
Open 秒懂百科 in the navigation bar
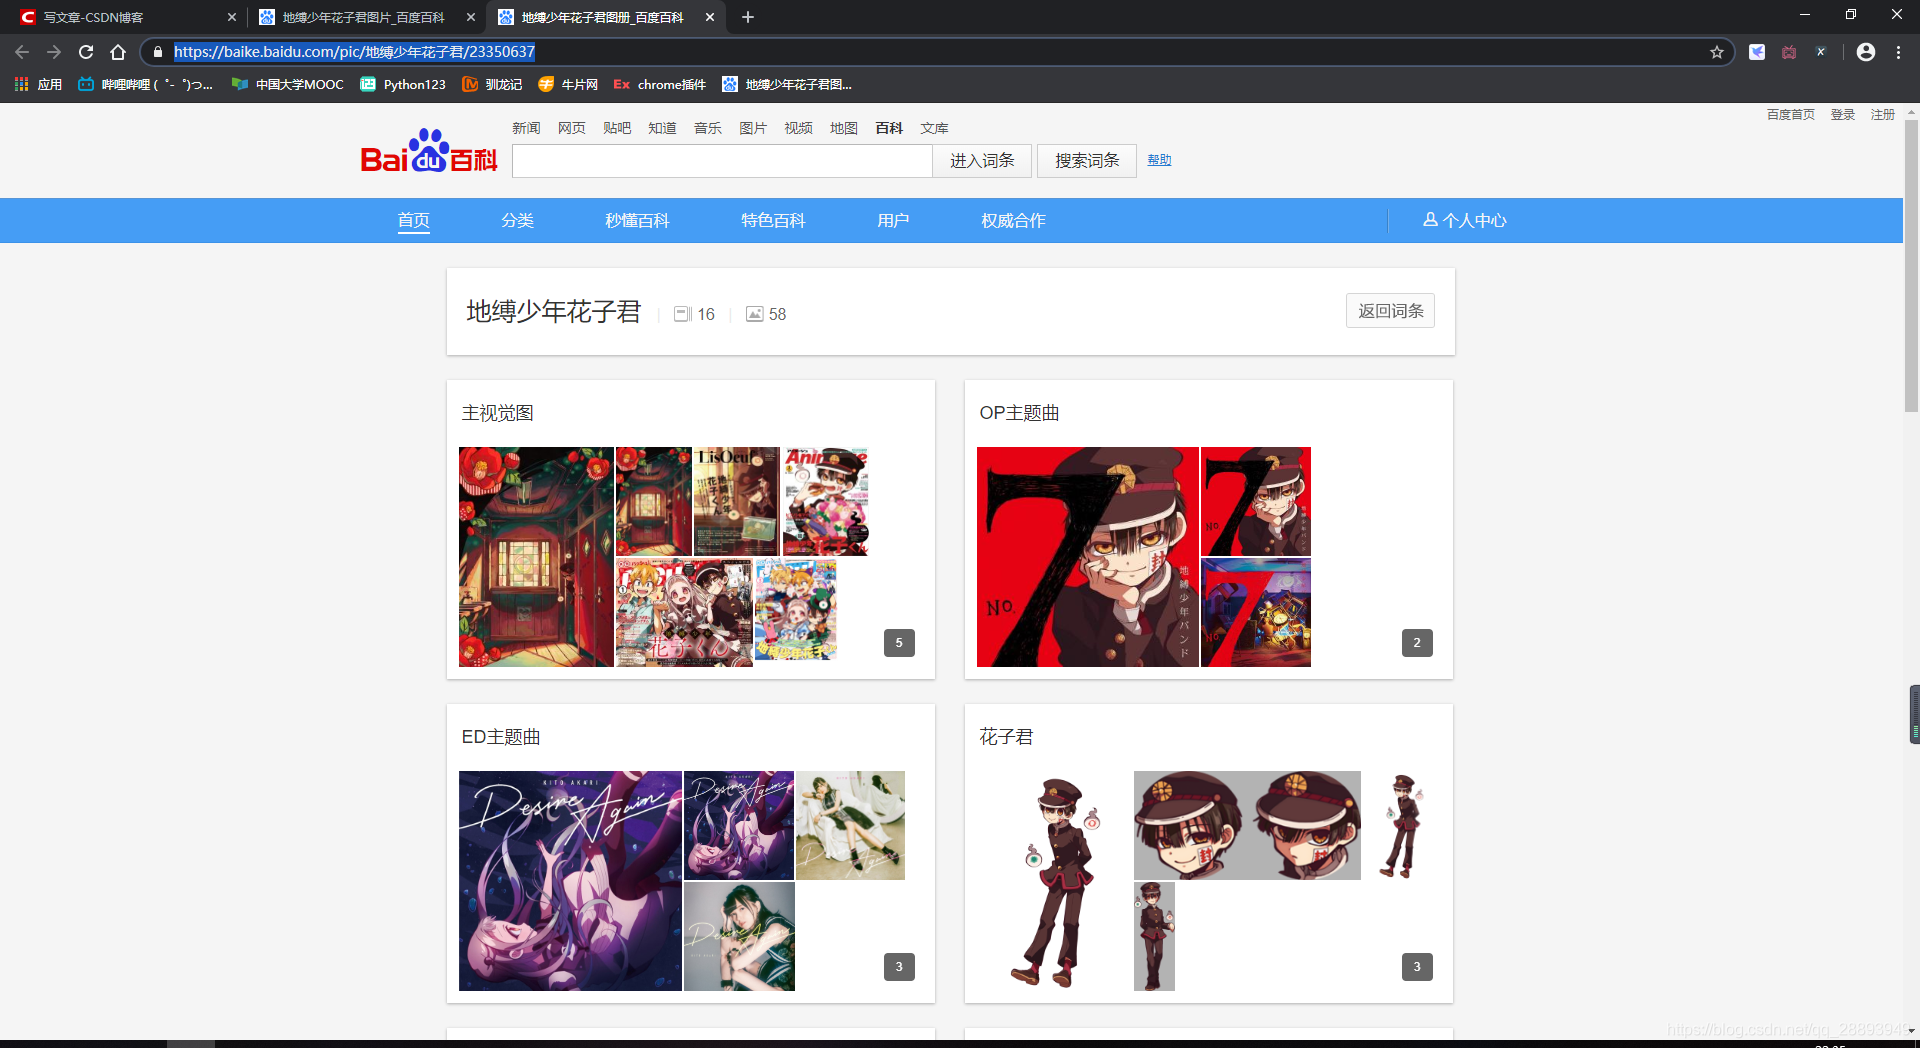click(x=638, y=221)
